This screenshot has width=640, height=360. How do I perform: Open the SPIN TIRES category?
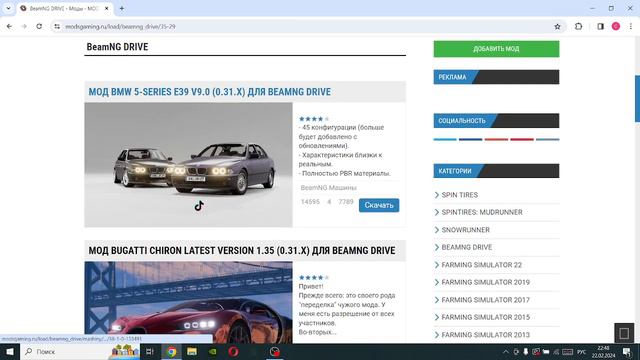pos(460,195)
